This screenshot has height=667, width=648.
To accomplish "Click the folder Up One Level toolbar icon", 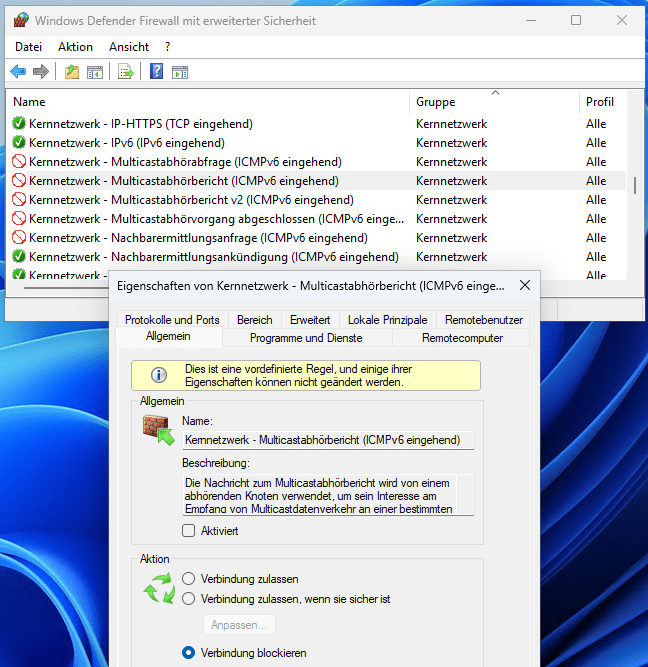I will tap(72, 71).
